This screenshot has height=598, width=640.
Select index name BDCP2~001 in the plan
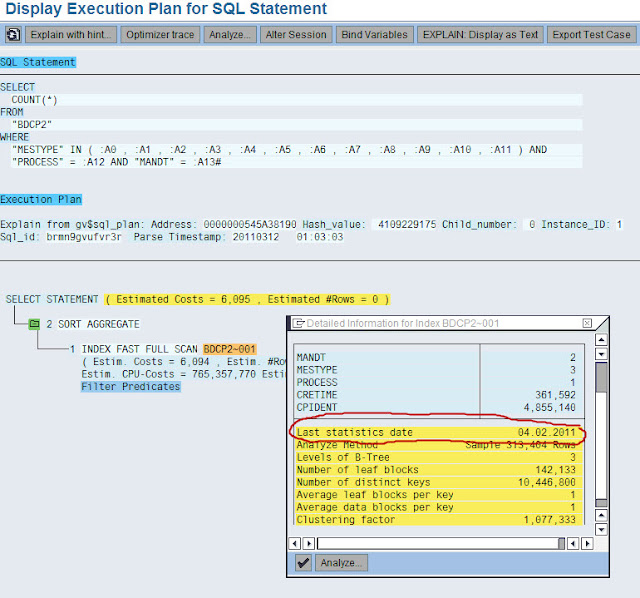click(x=229, y=349)
